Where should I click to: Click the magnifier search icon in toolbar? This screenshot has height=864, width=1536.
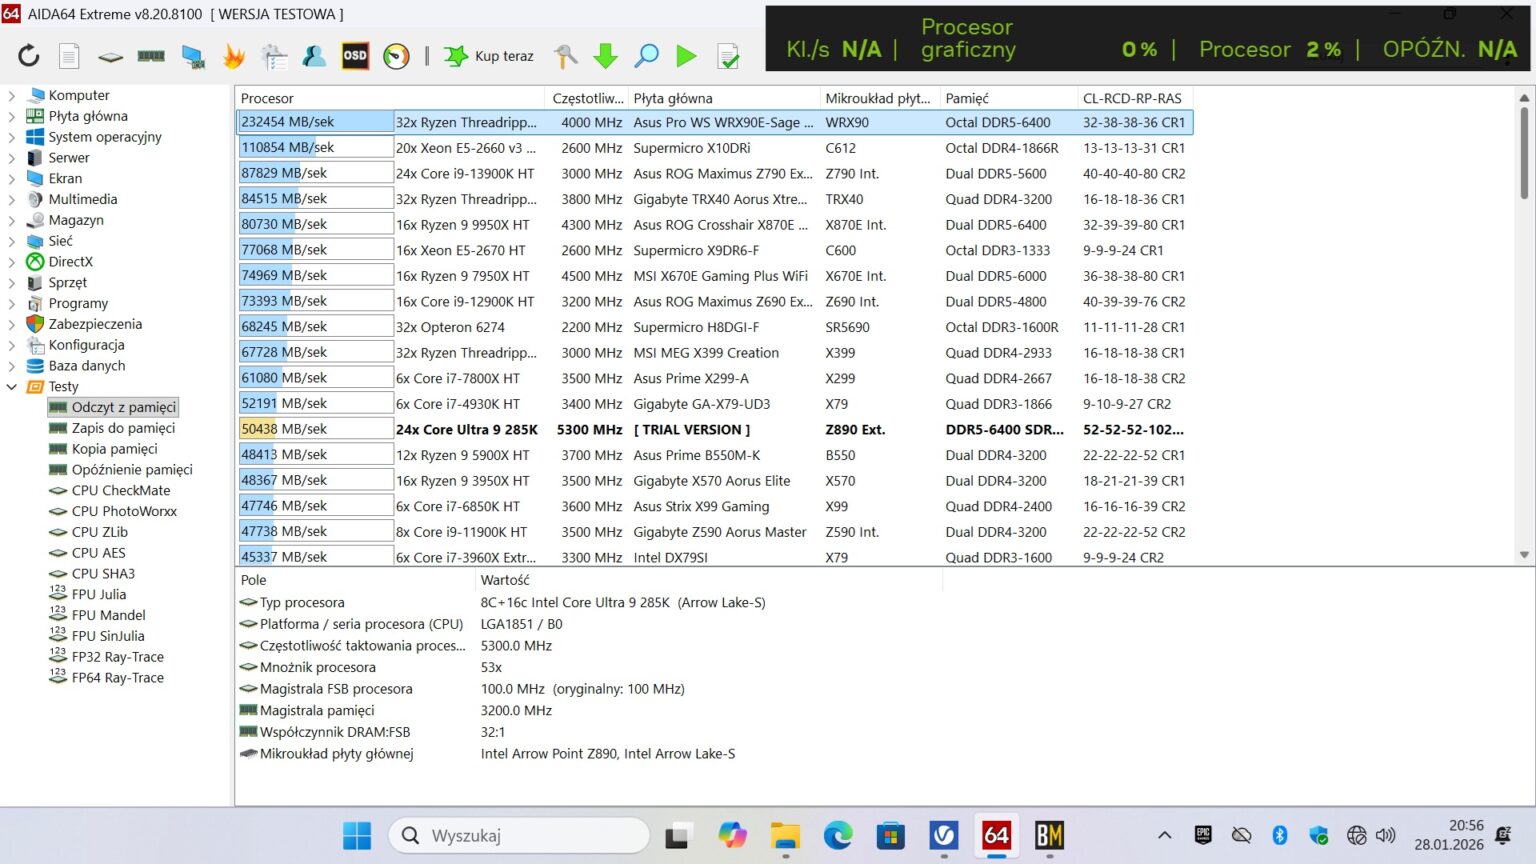[x=647, y=56]
